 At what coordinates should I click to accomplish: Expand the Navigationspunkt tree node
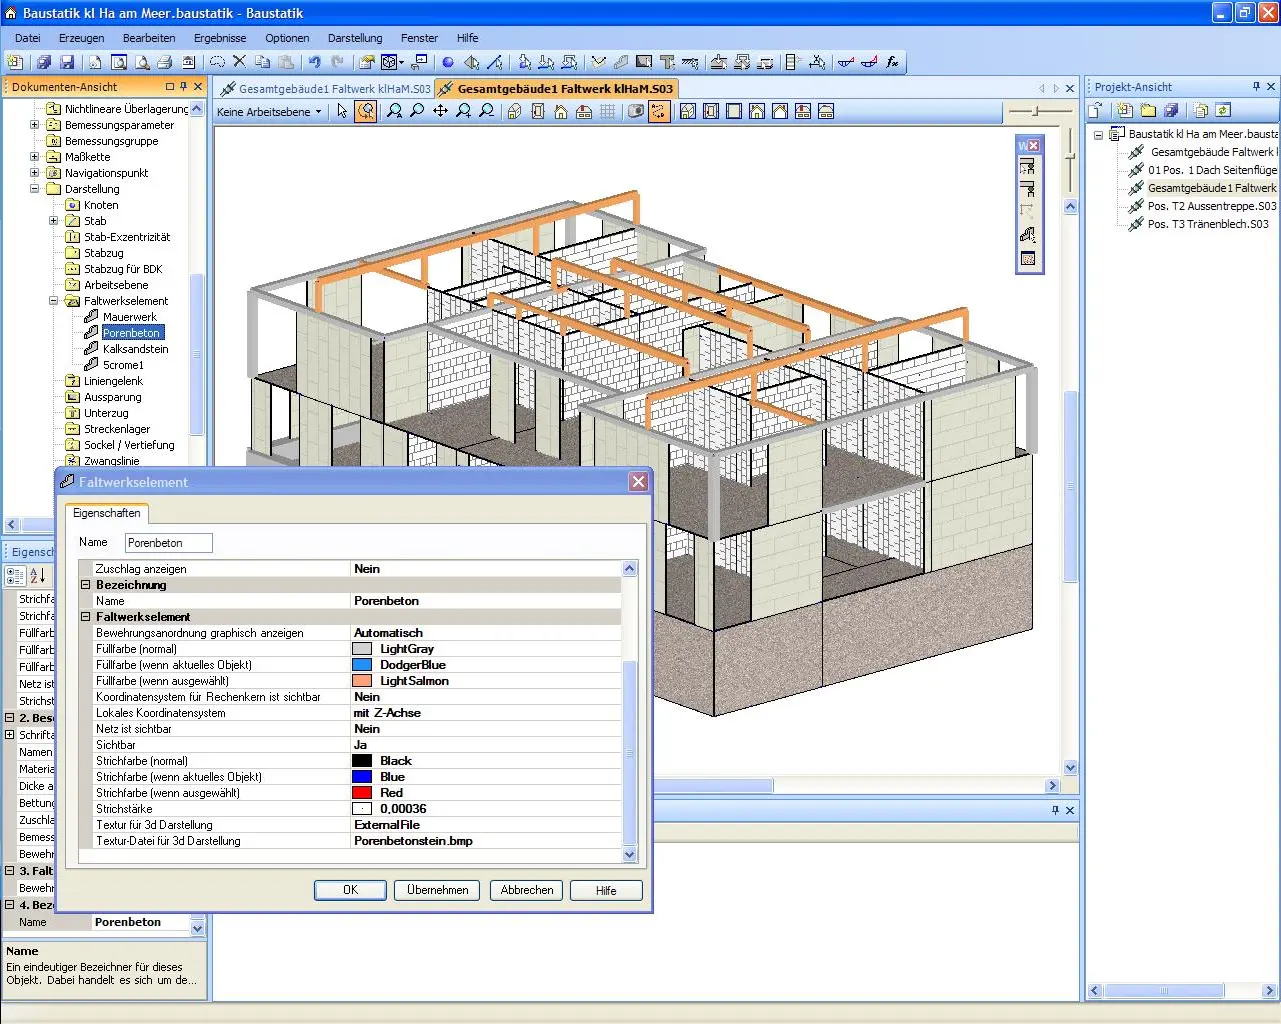[34, 173]
